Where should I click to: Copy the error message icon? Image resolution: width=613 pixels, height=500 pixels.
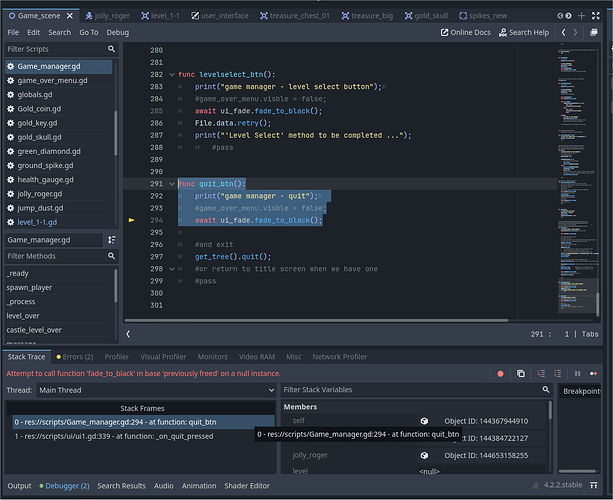pos(521,374)
